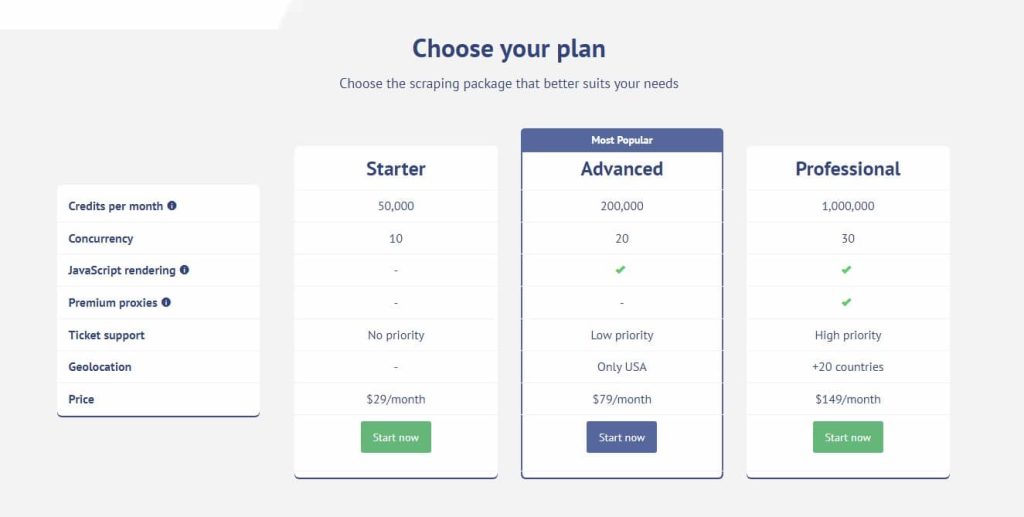Click the Choose your plan title

[x=509, y=49]
